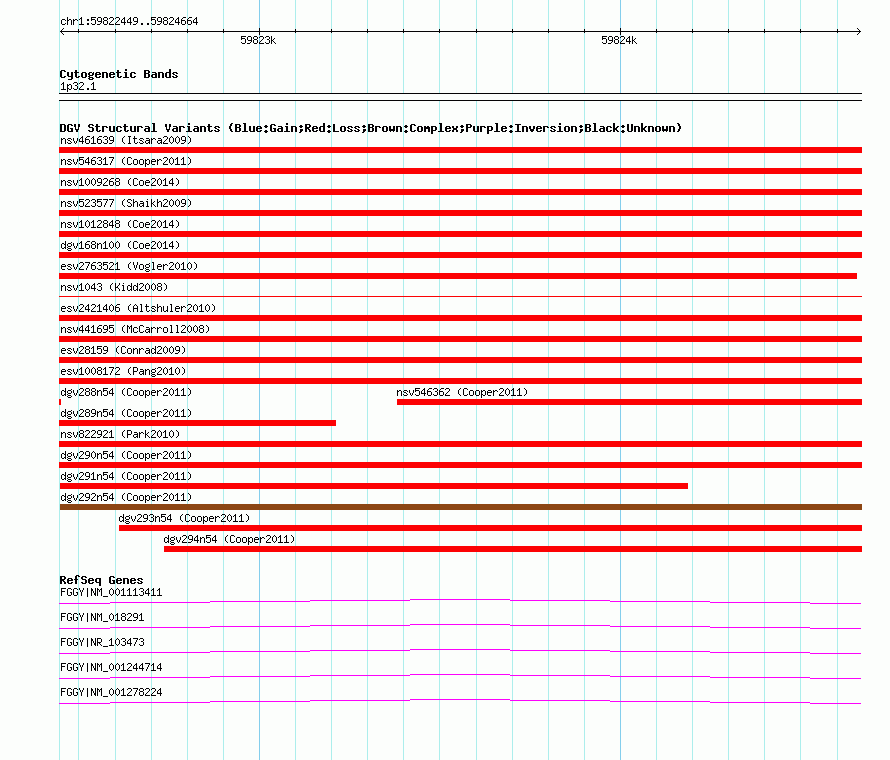Open variant nsv1009268 (Coe2014) label

pos(120,182)
